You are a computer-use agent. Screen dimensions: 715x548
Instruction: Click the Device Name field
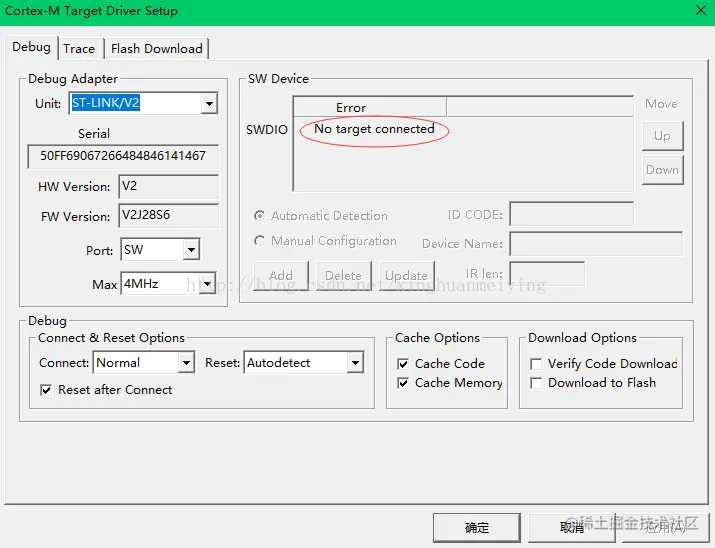tap(596, 243)
